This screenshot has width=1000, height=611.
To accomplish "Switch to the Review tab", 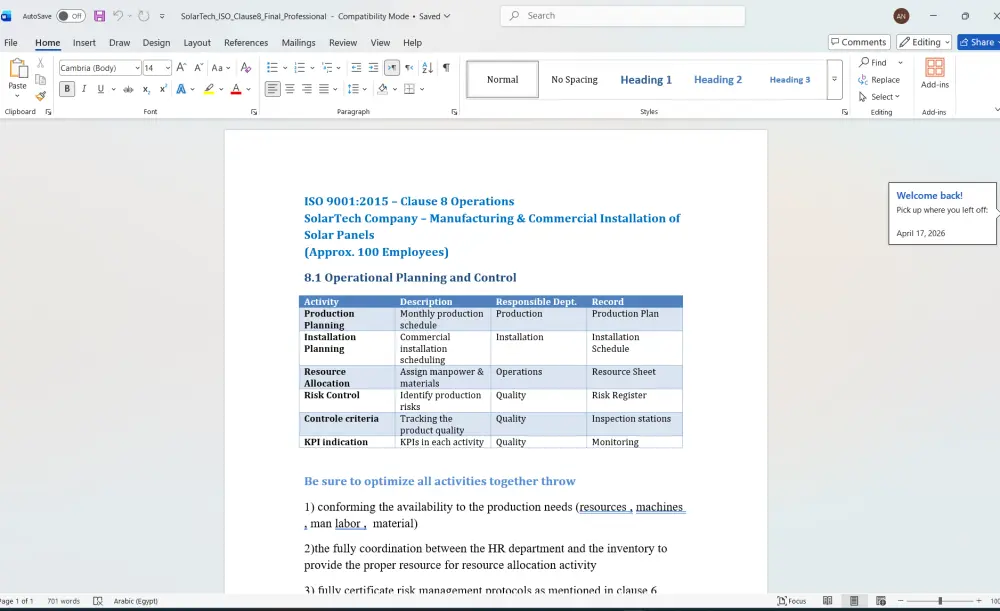I will point(343,43).
